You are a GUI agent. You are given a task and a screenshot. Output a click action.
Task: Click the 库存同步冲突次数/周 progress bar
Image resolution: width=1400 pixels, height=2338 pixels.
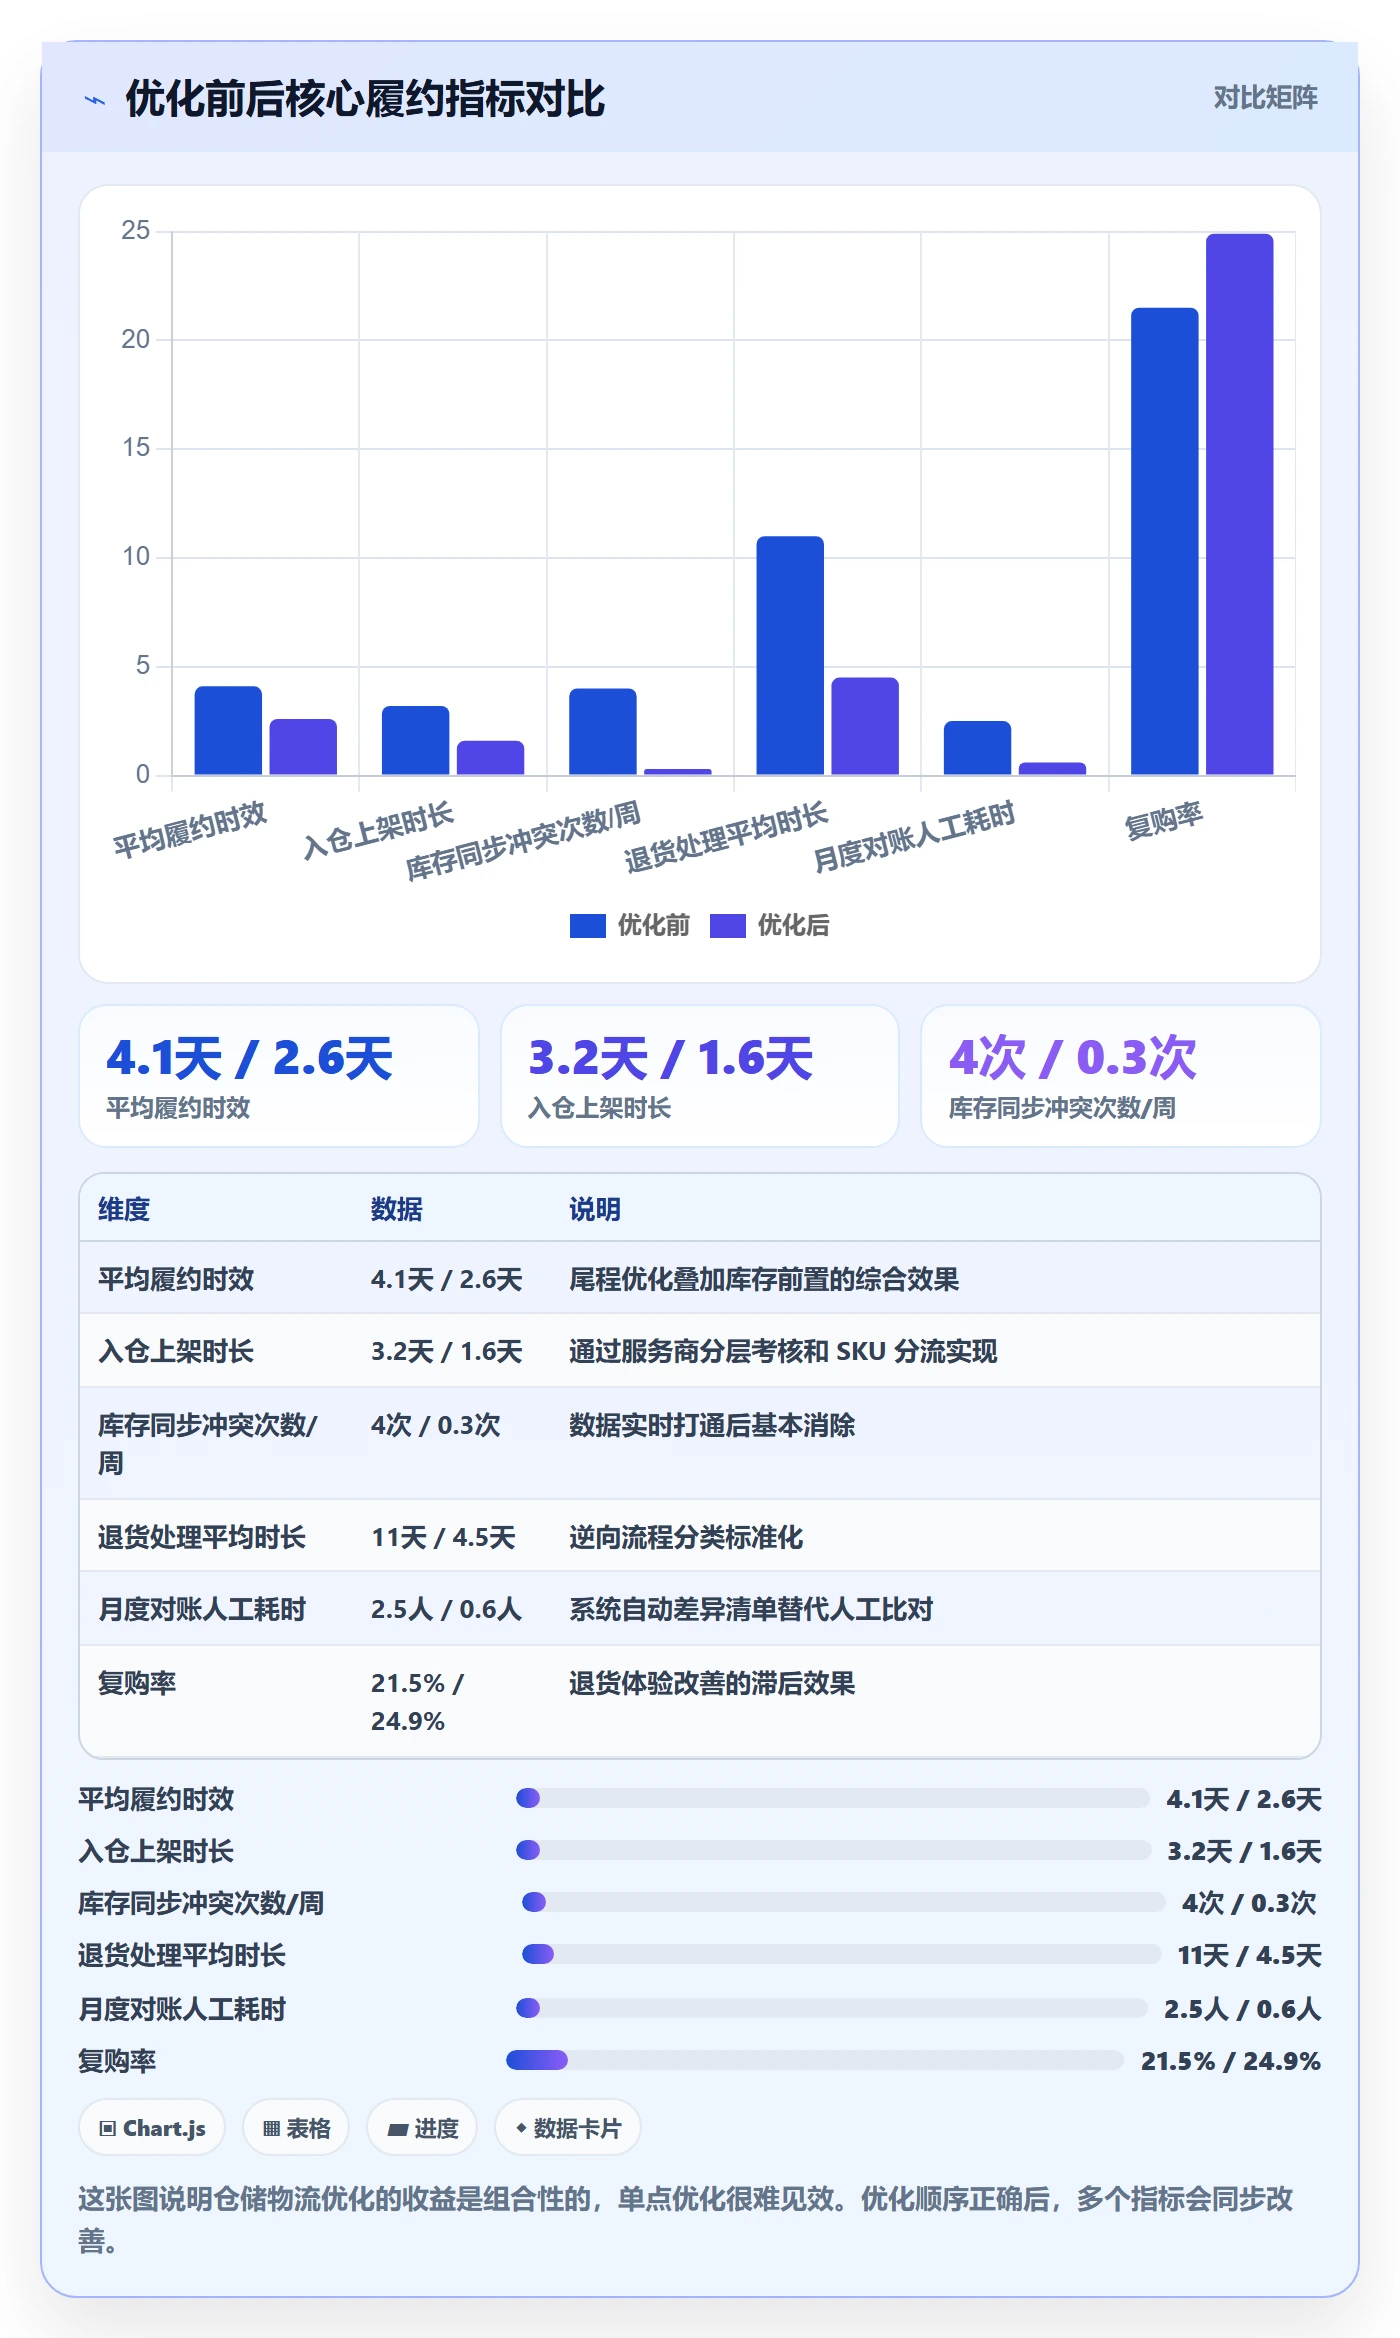click(843, 1902)
